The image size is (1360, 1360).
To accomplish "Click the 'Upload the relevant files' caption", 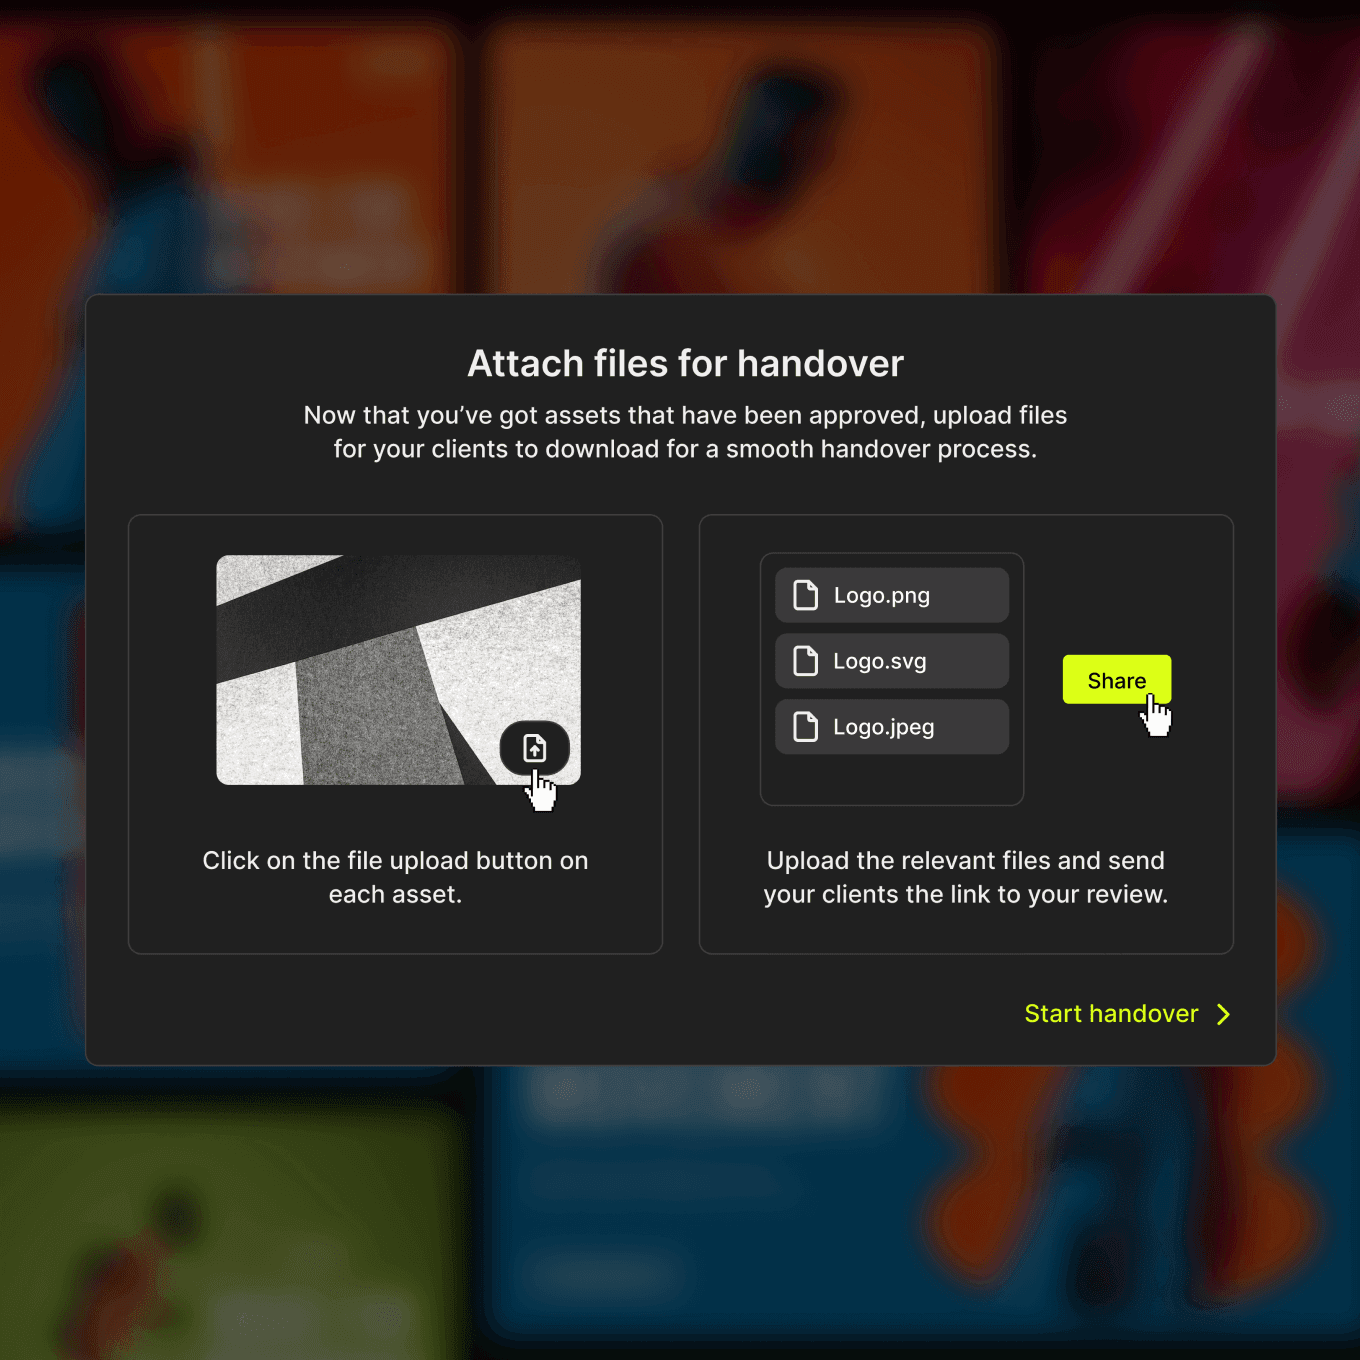I will pyautogui.click(x=965, y=877).
